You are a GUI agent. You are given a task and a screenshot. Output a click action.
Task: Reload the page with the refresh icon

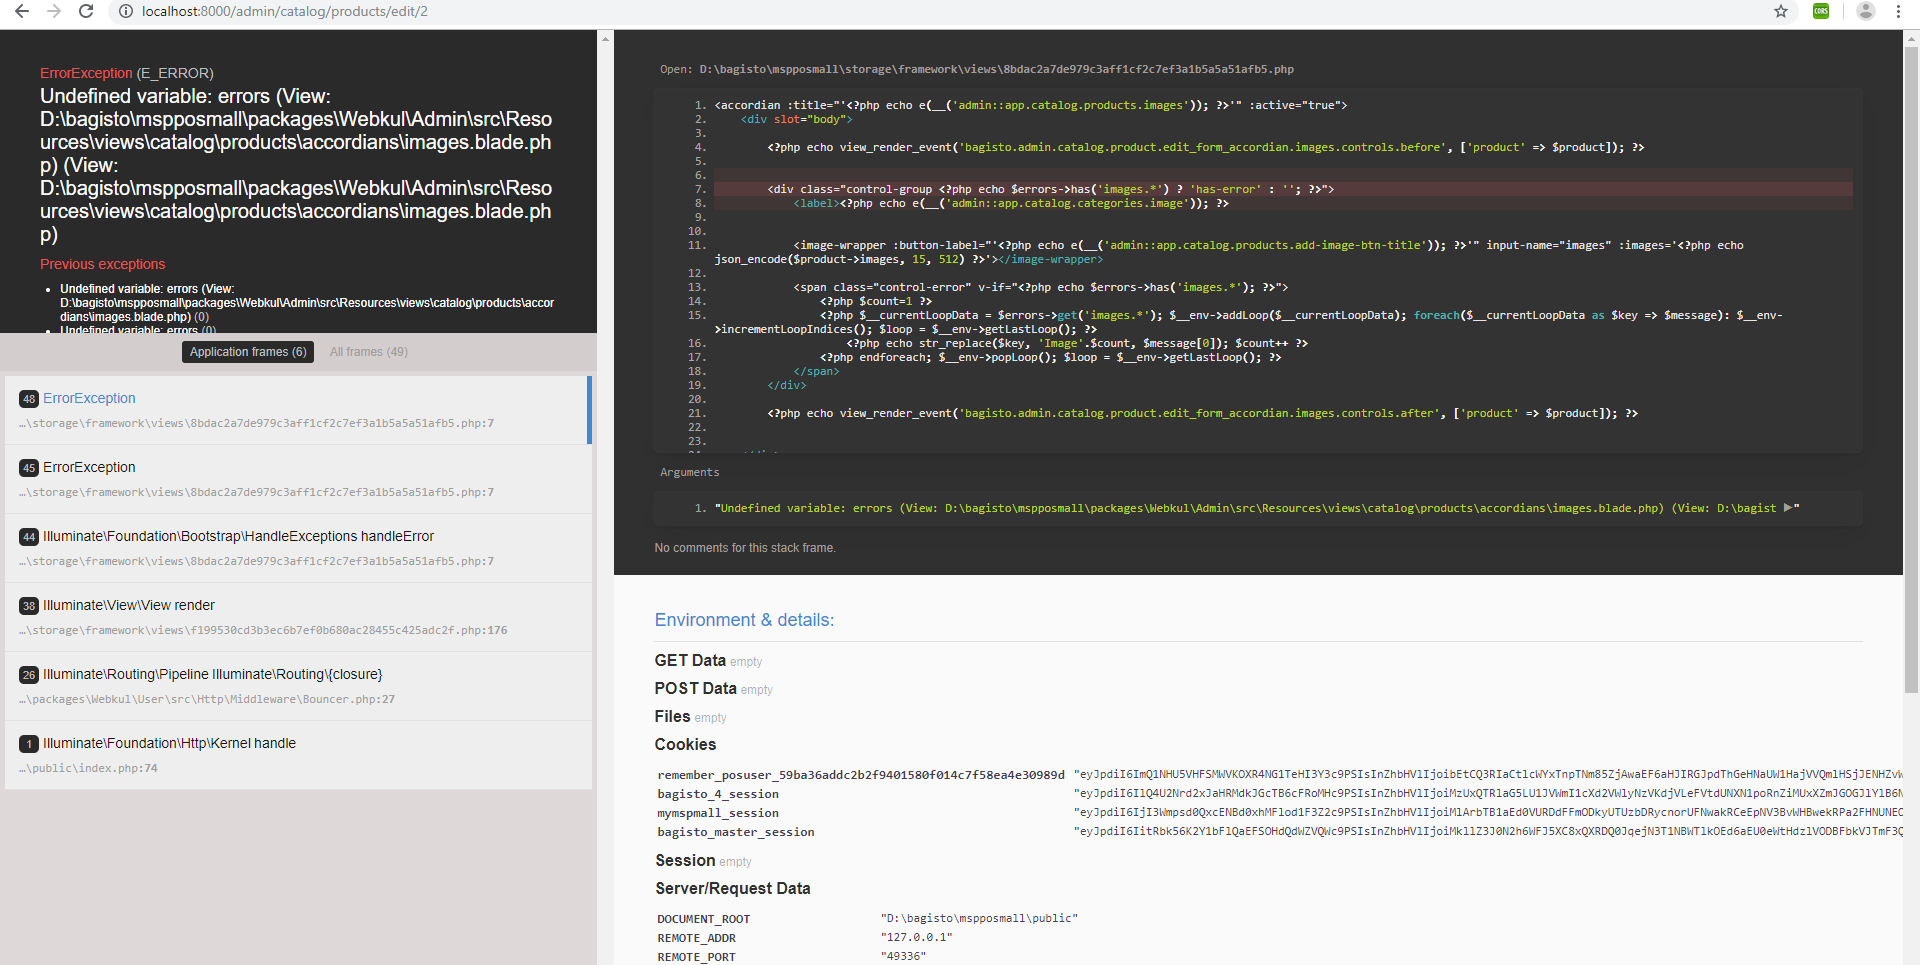pos(86,11)
